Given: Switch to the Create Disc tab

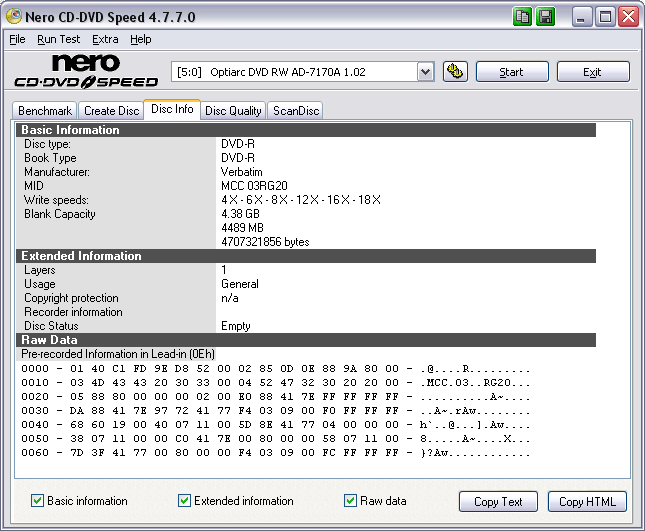Looking at the screenshot, I should point(111,111).
